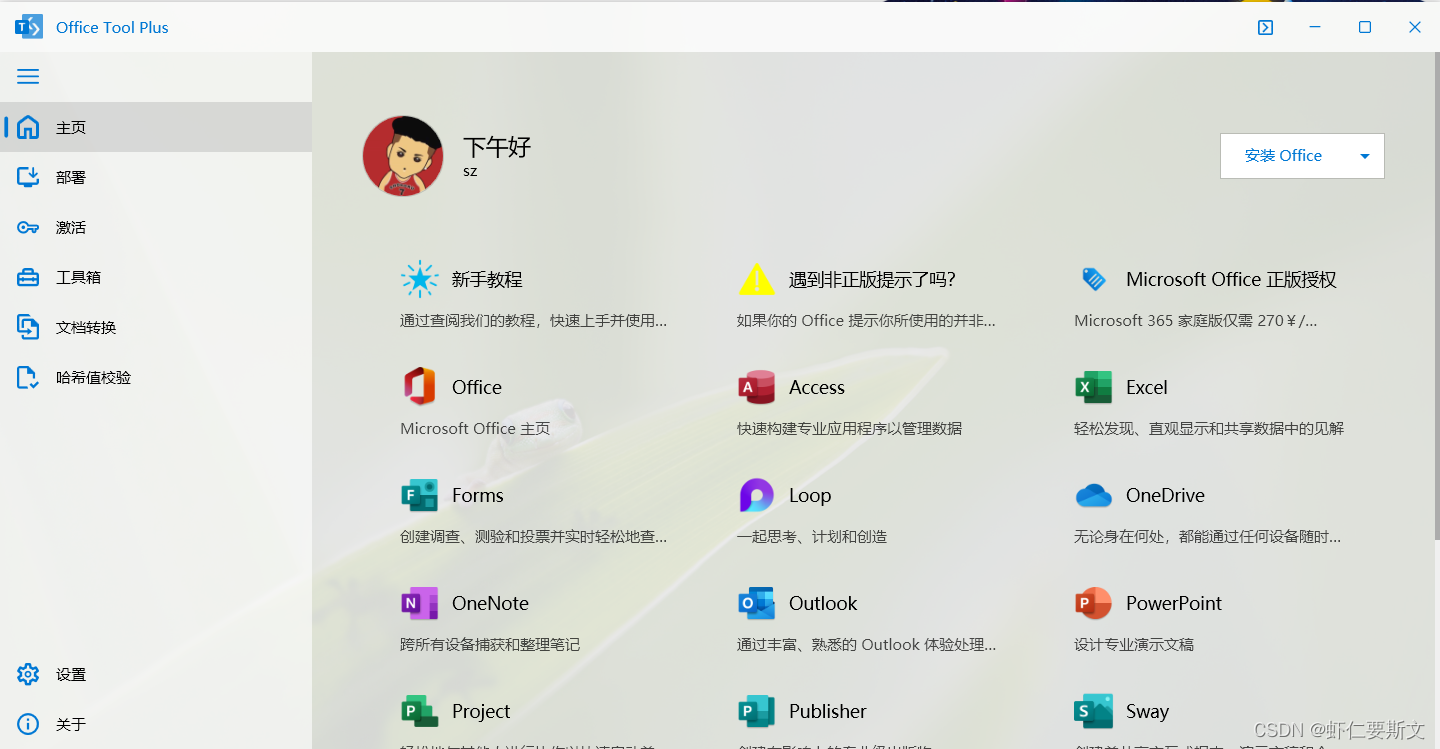This screenshot has height=749, width=1440.
Task: Click the yellow warning triangle icon
Action: click(x=757, y=279)
